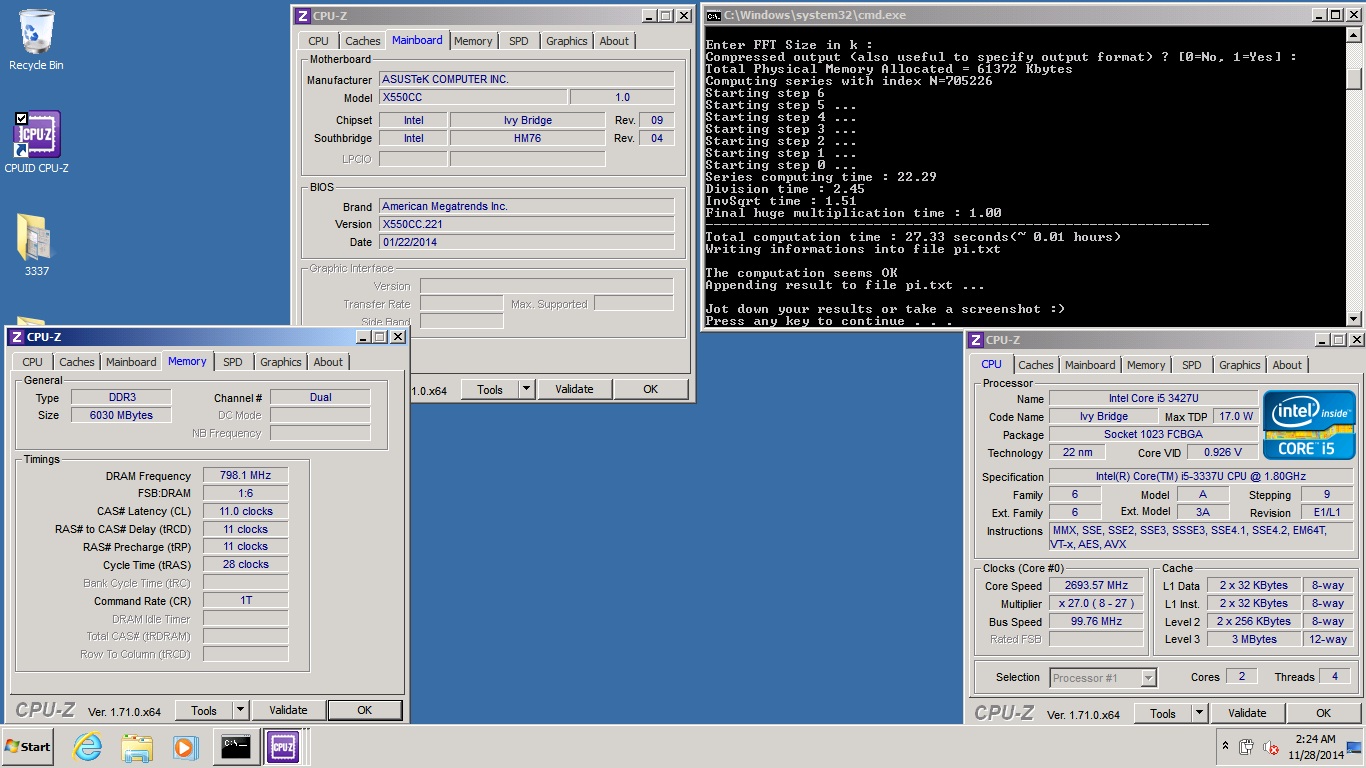Click Validate in Mainboard CPU-Z window
The width and height of the screenshot is (1366, 768).
574,389
